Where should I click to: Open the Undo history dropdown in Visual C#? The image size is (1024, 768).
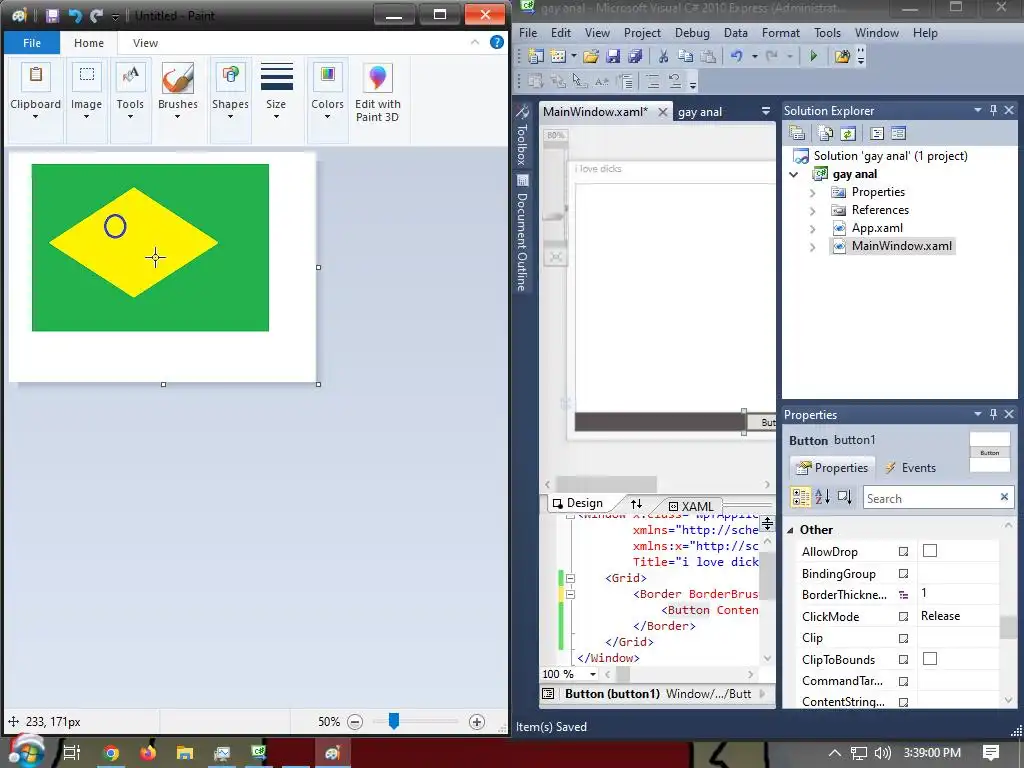pyautogui.click(x=754, y=56)
